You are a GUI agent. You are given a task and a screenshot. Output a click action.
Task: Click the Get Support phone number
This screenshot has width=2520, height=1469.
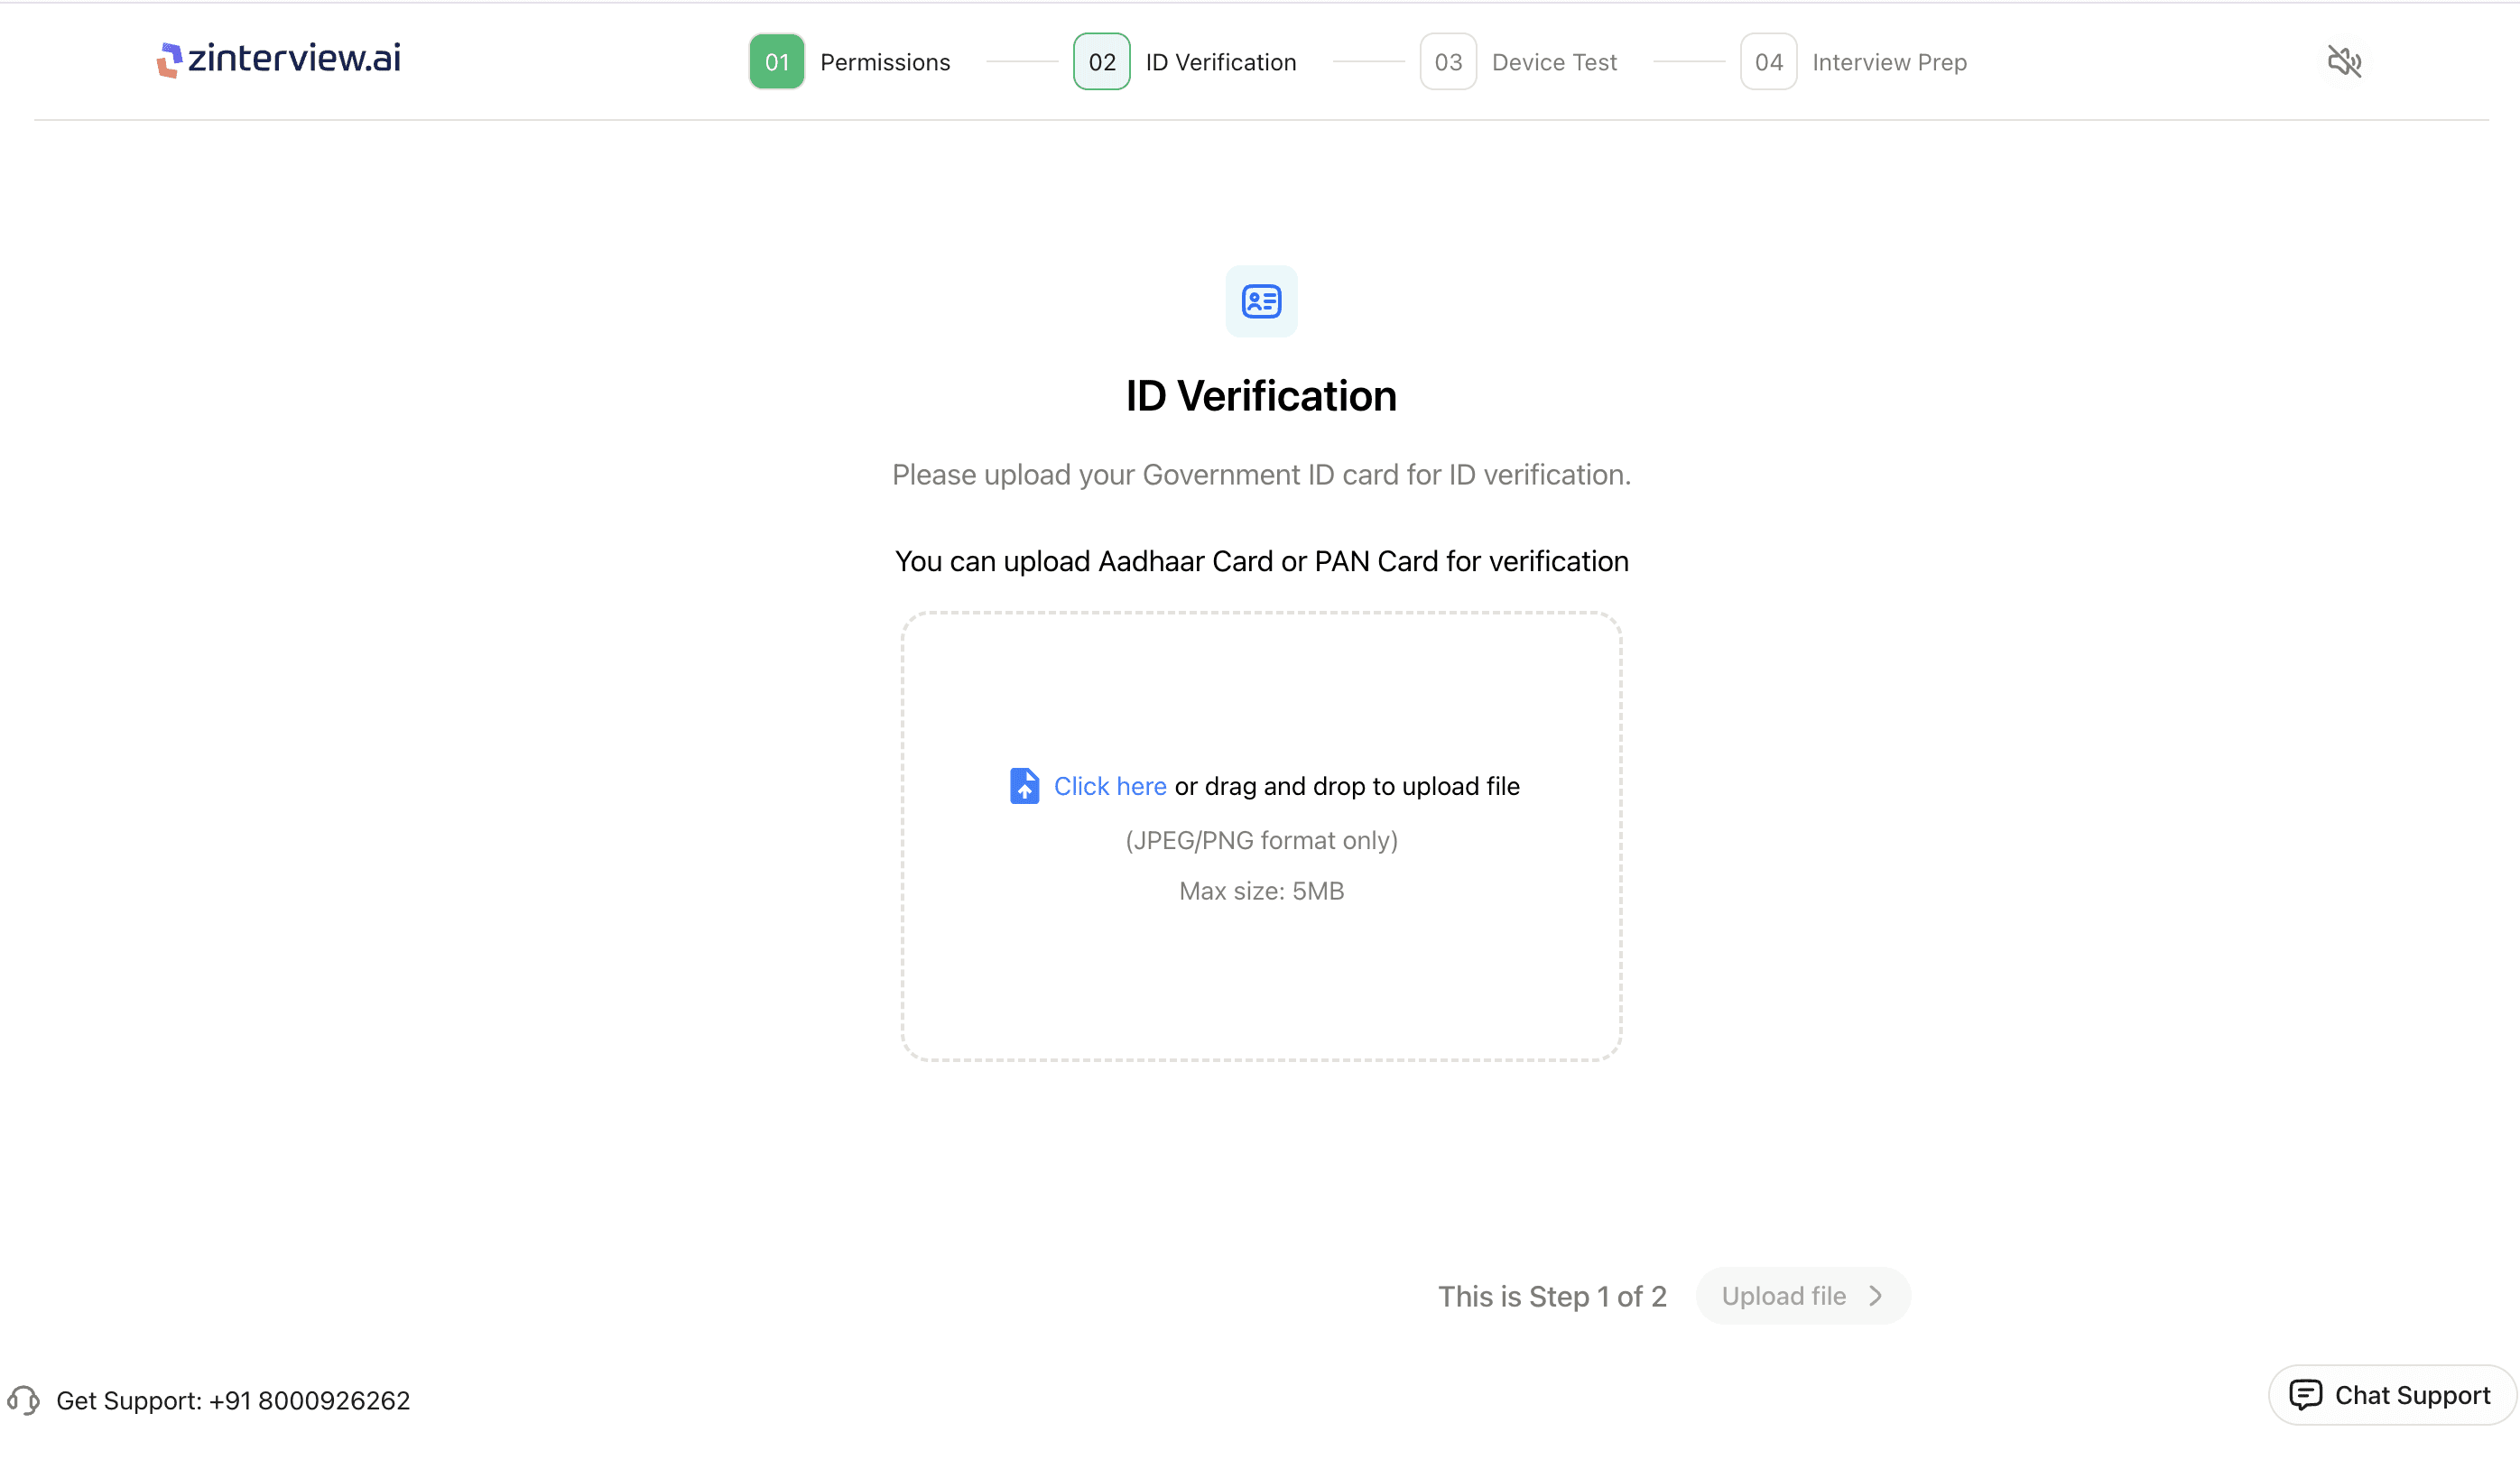click(x=309, y=1400)
